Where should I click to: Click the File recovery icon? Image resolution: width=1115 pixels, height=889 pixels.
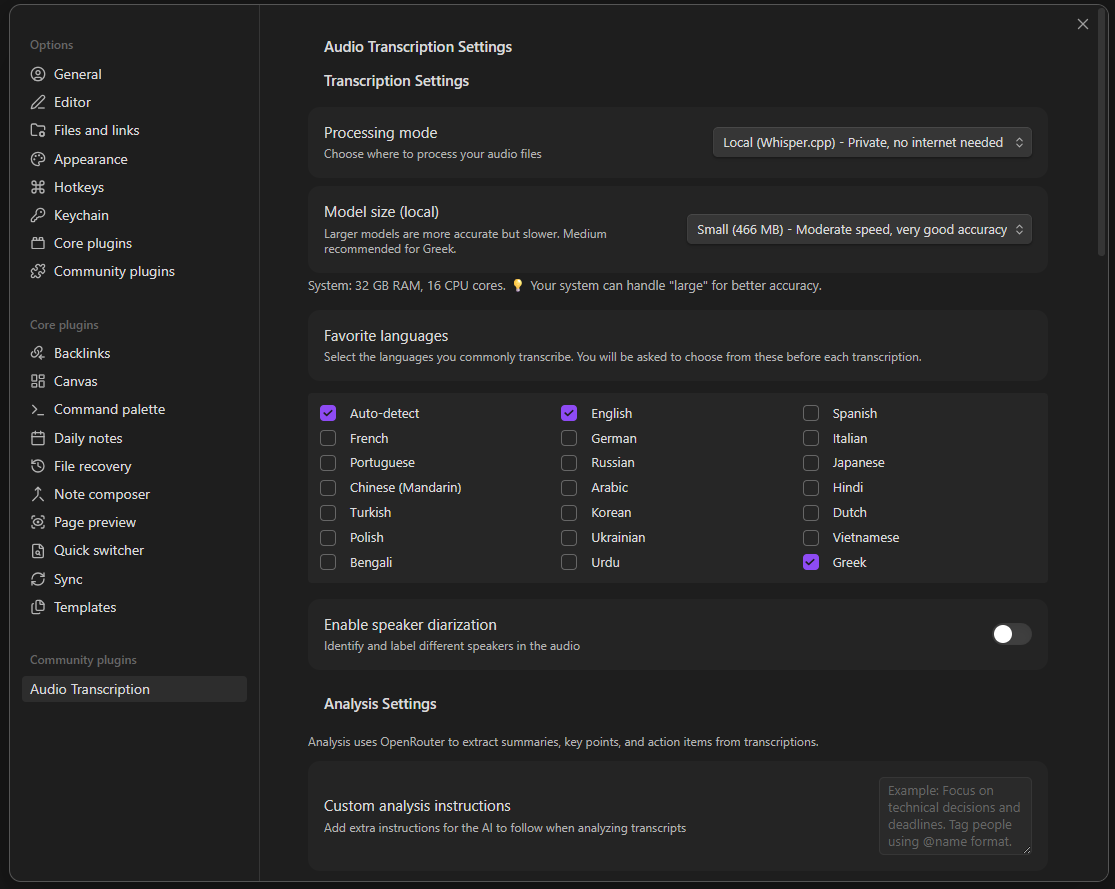[40, 465]
